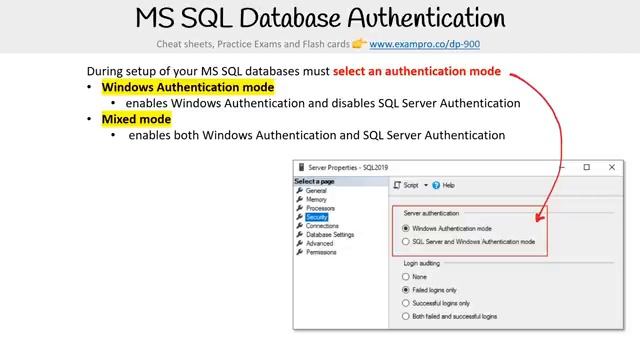
Task: Click the red 'select an authentication mode' text
Action: [x=417, y=71]
